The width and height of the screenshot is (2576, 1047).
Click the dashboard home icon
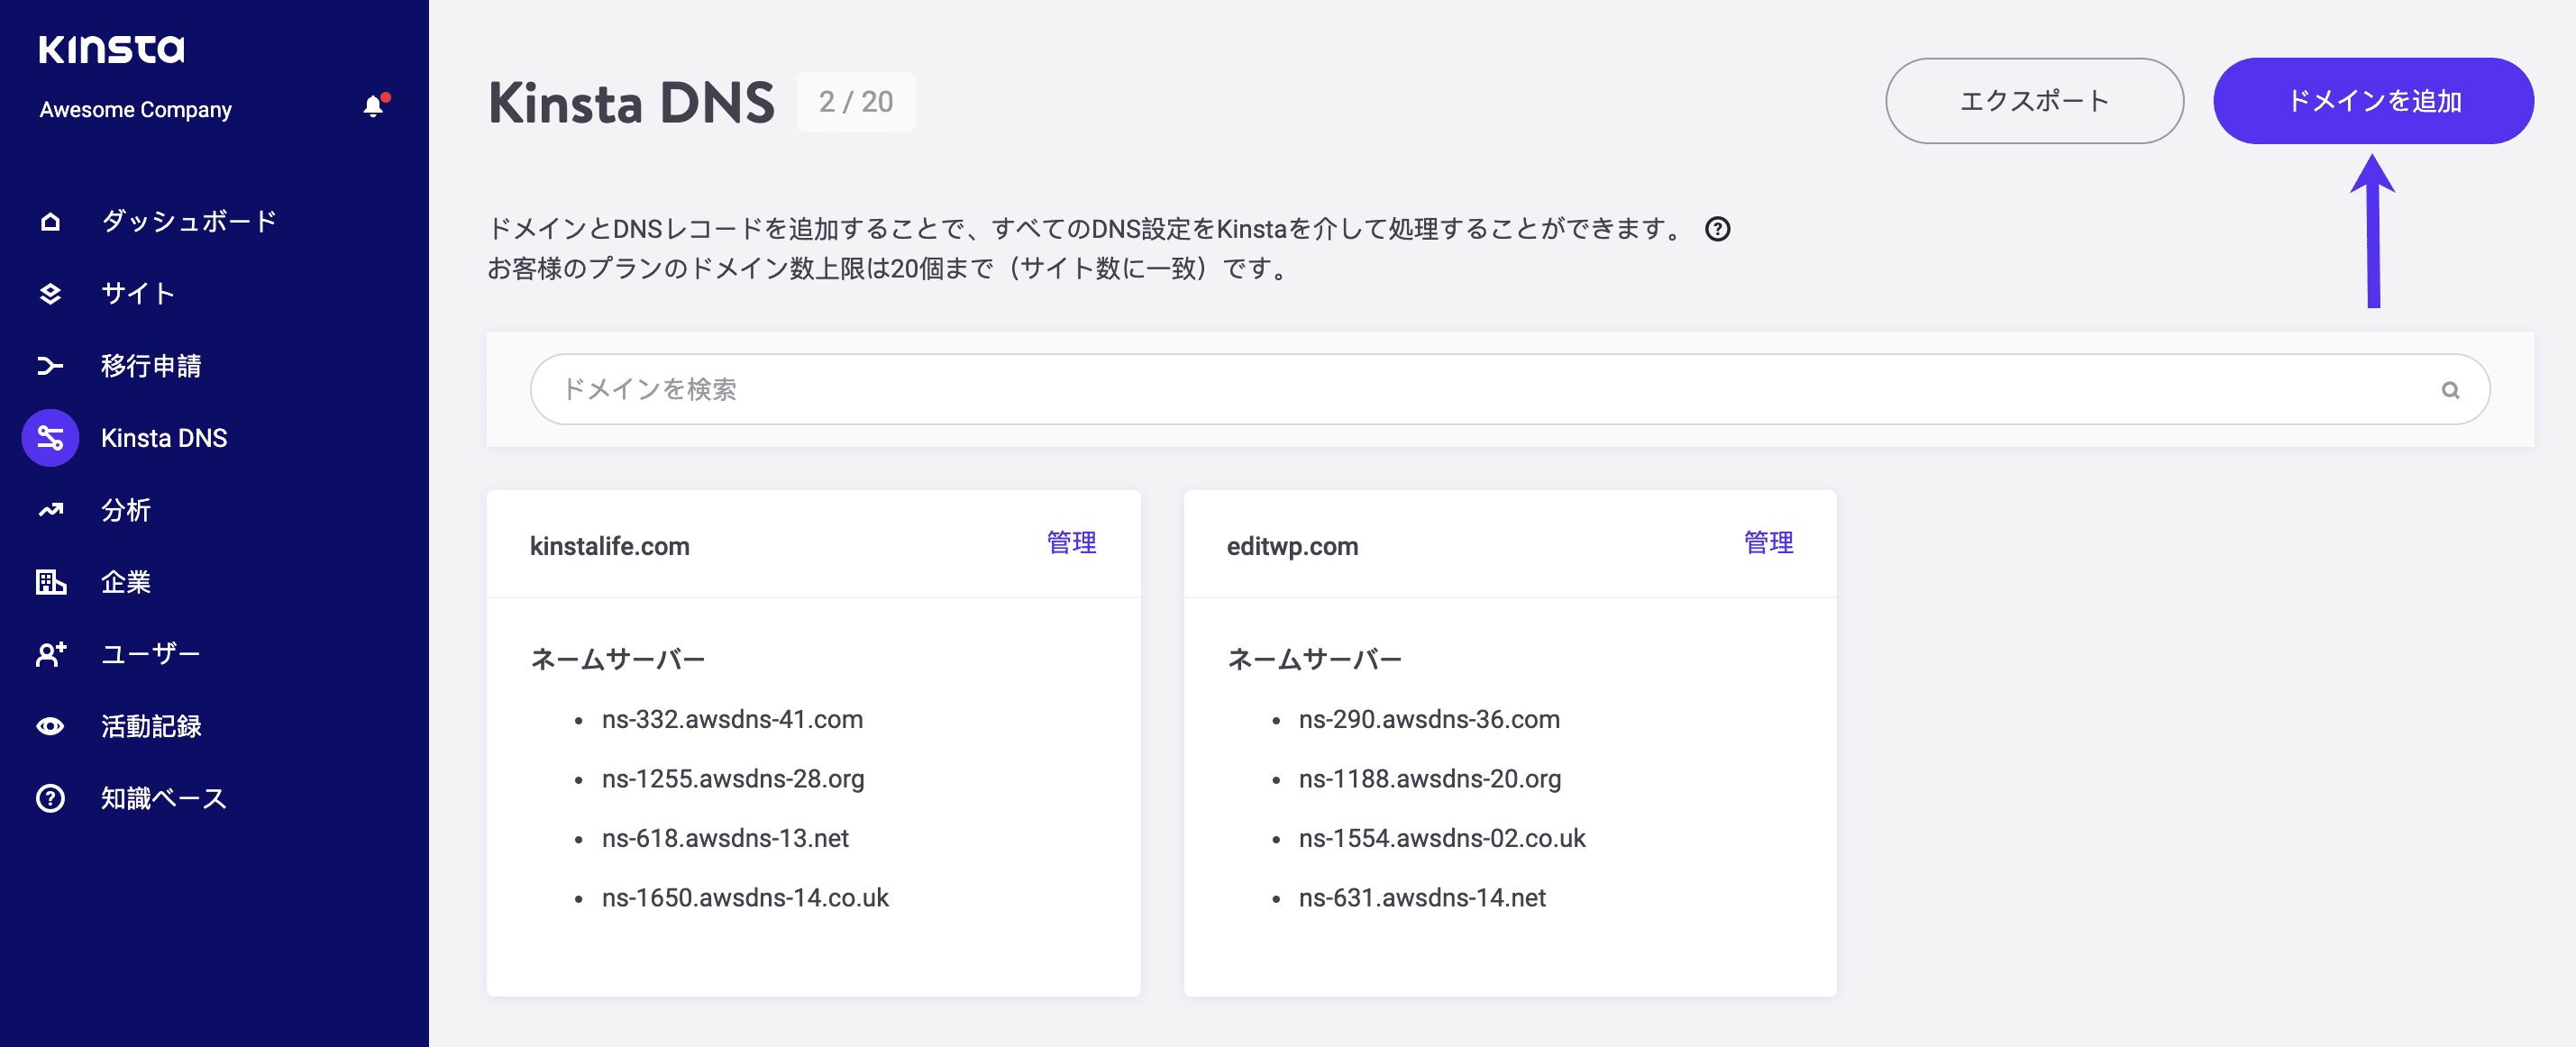[x=50, y=221]
